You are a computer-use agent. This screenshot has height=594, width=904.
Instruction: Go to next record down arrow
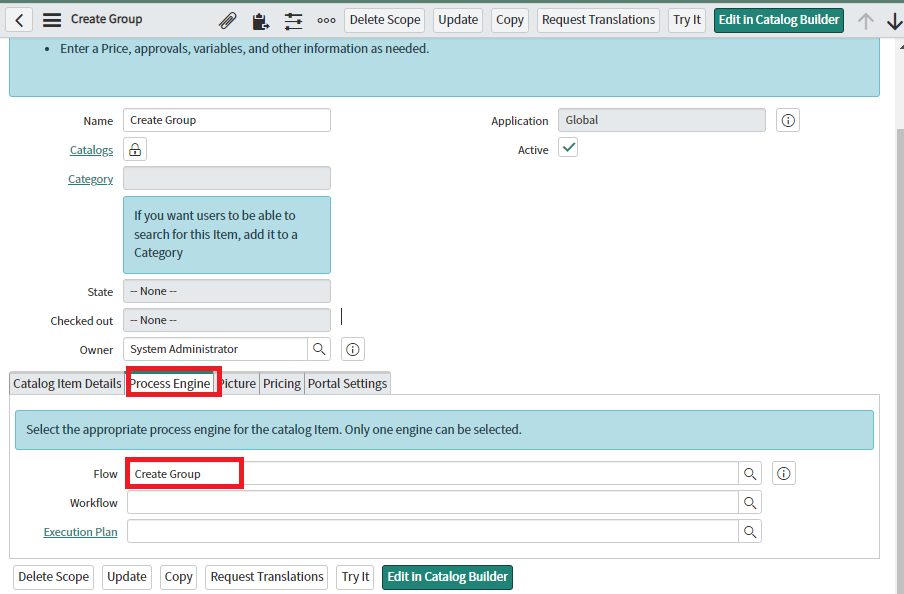tap(894, 21)
